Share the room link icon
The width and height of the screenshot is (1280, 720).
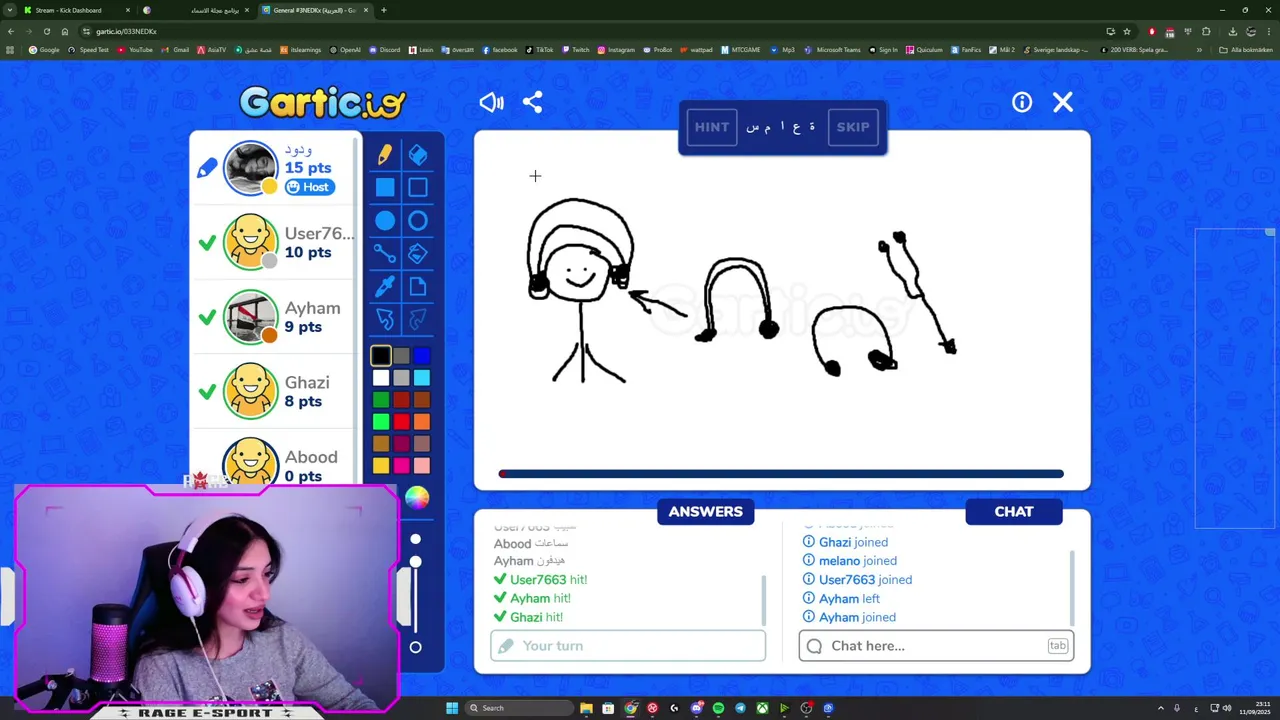coord(533,102)
